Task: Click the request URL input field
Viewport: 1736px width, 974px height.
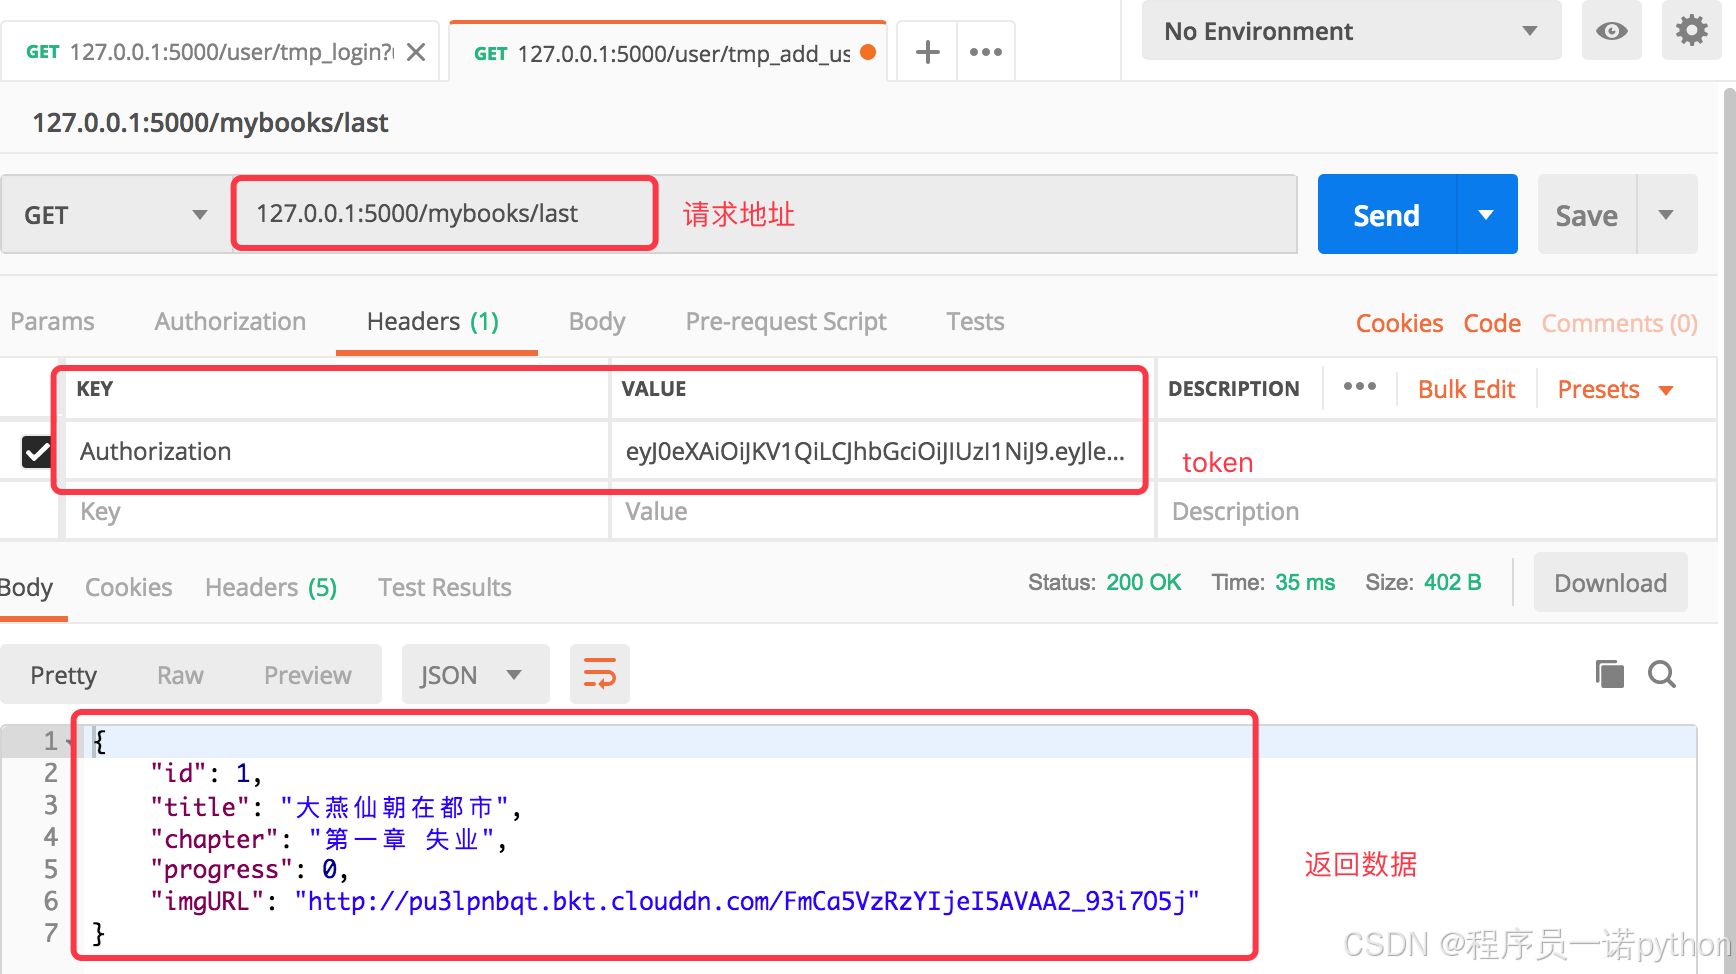Action: click(764, 214)
